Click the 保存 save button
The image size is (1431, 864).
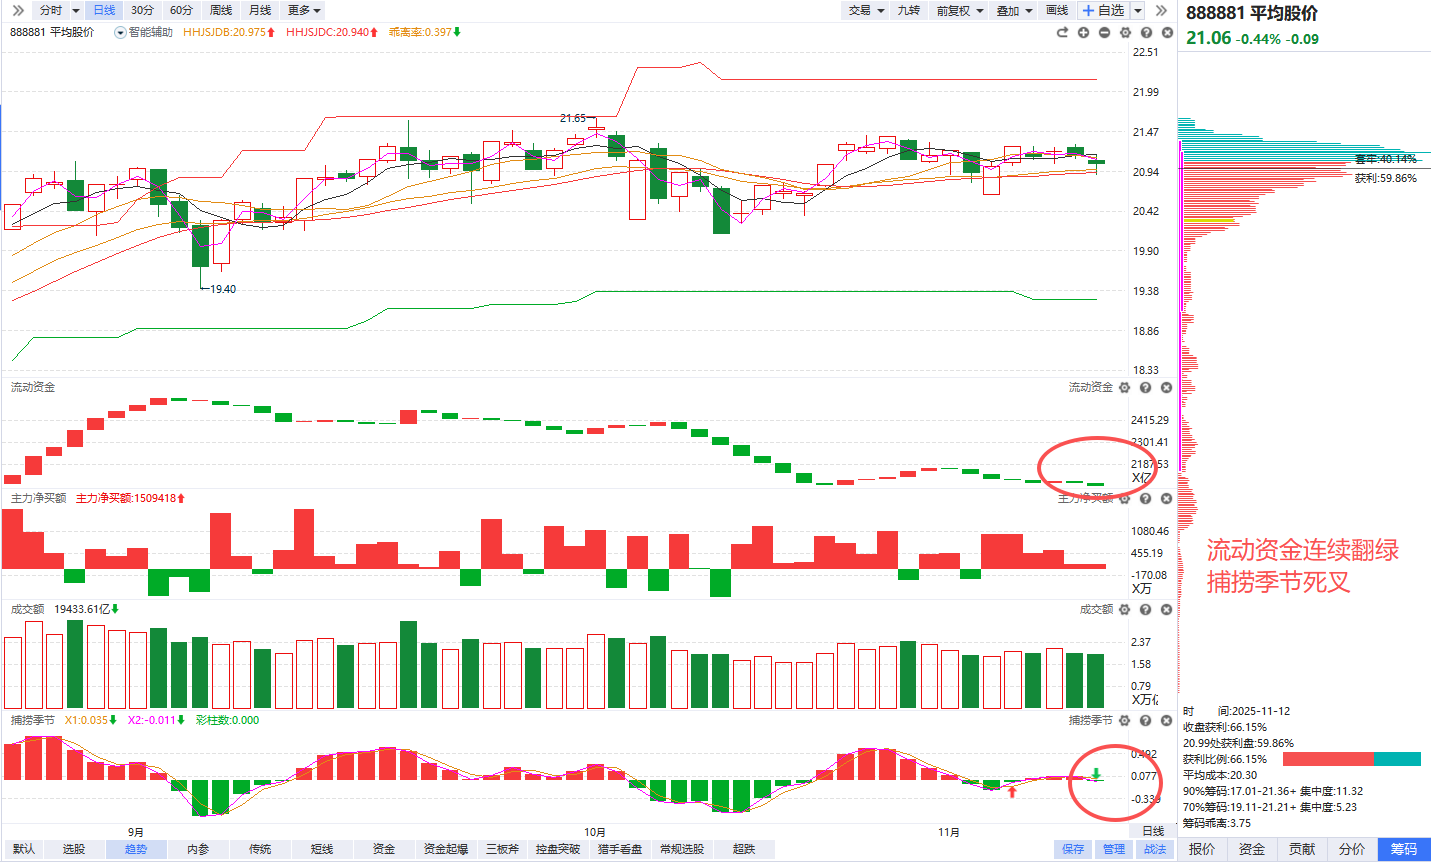[x=1073, y=849]
